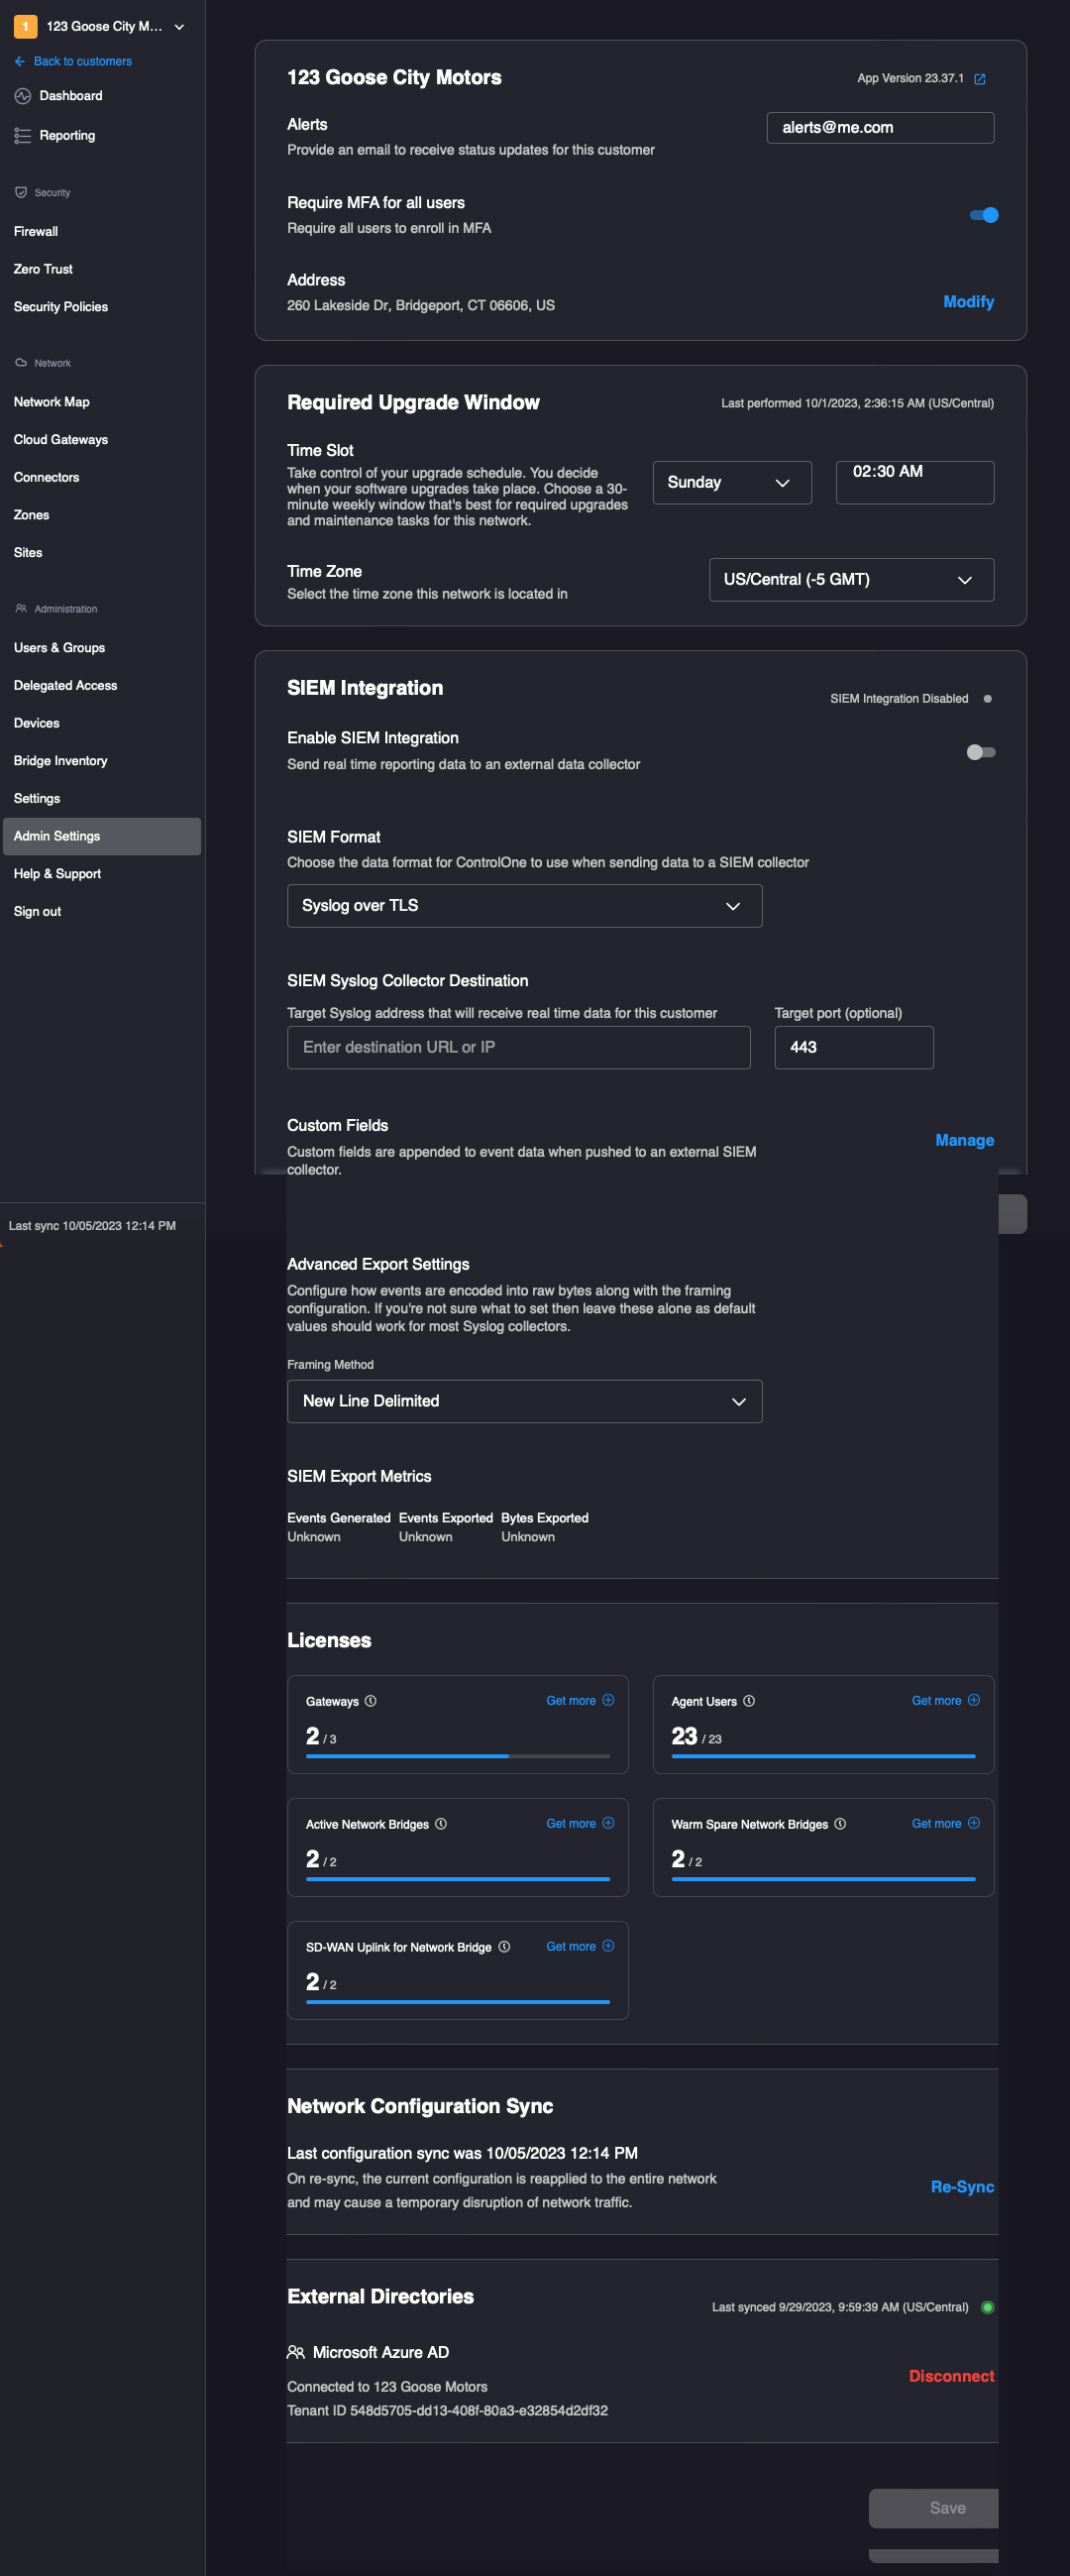
Task: Enable the SIEM Integration toggle
Action: [980, 752]
